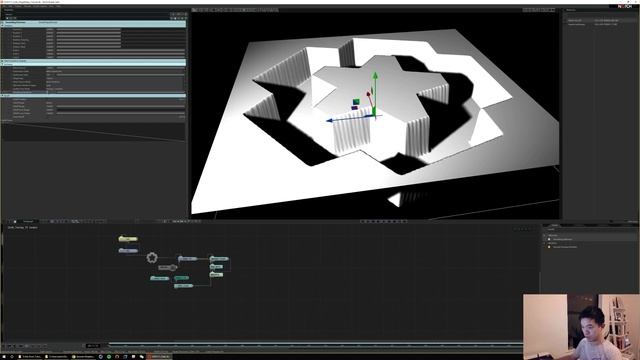This screenshot has height=360, width=640.
Task: Switch to the highlighted Notch taskbar button
Action: tap(160, 356)
